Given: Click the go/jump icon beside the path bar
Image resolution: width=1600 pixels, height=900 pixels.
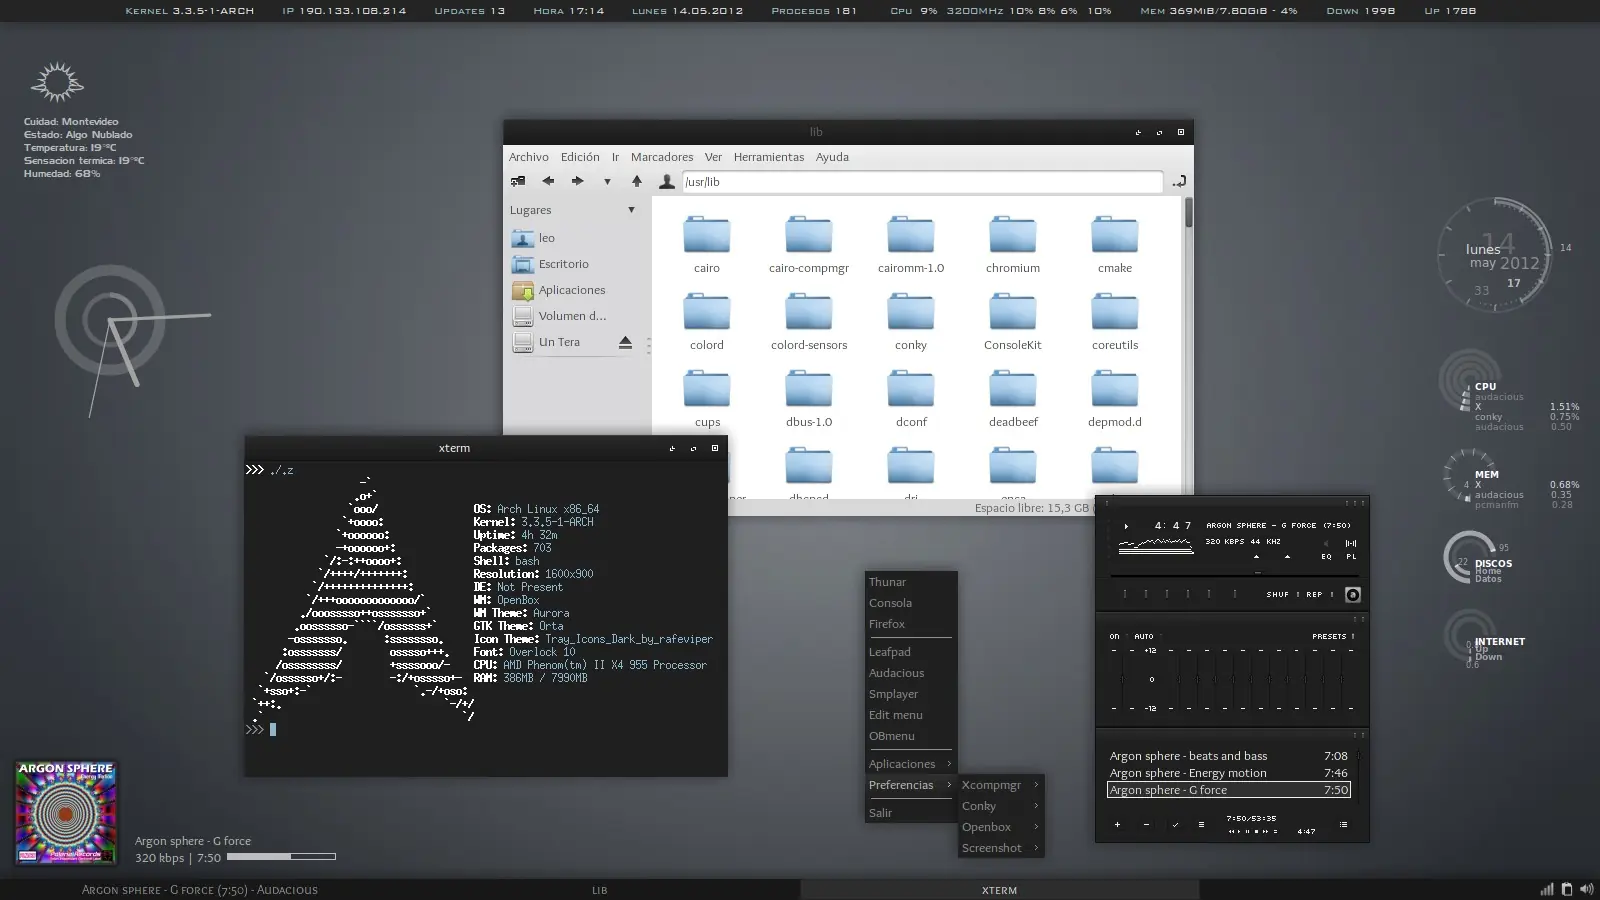Looking at the screenshot, I should coord(1179,181).
